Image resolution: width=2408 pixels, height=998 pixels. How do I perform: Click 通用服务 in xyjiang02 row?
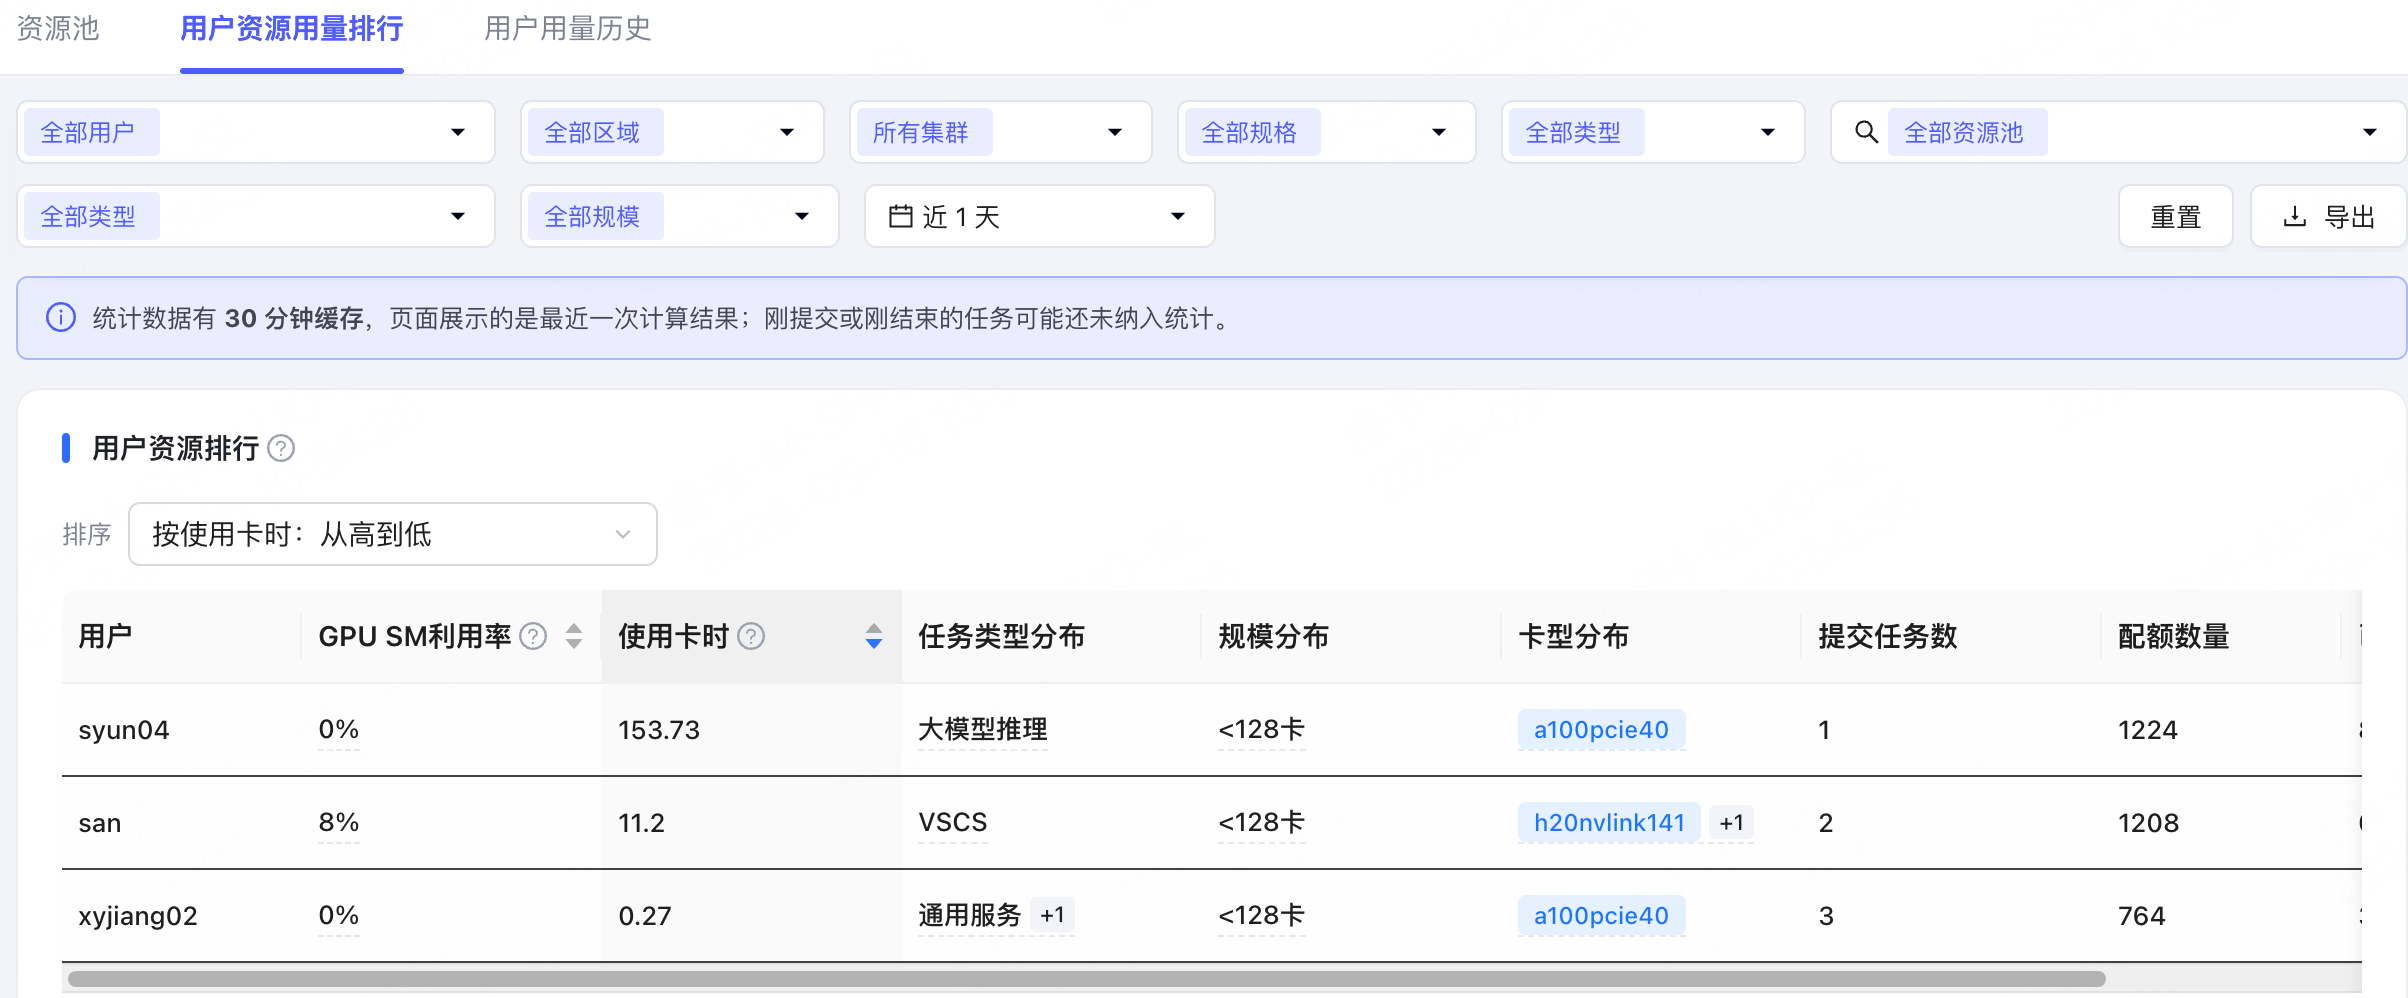click(x=969, y=916)
